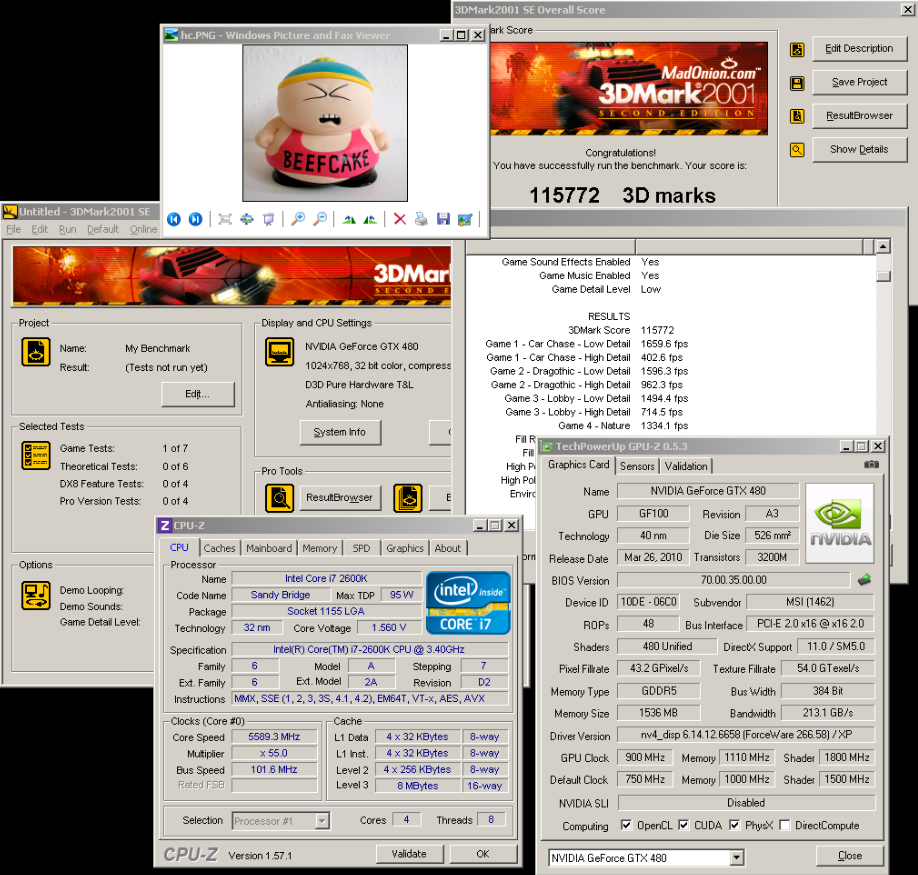This screenshot has width=918, height=875.
Task: Click System Info button
Action: click(340, 433)
